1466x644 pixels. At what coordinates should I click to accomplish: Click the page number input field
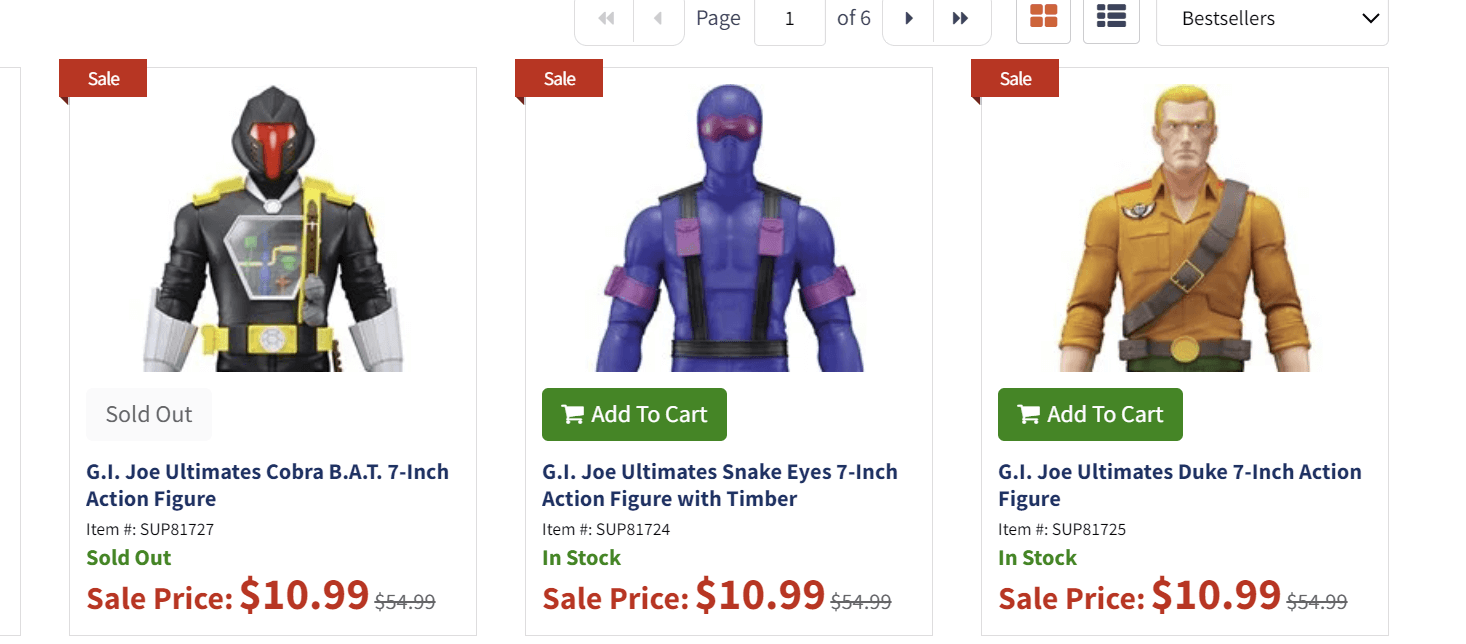[789, 17]
